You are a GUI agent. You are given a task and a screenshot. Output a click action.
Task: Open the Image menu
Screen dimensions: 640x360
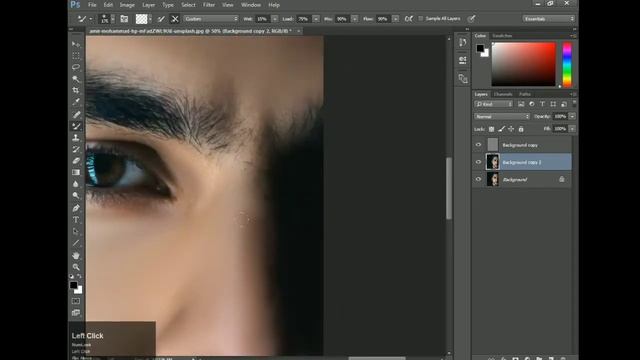click(127, 5)
